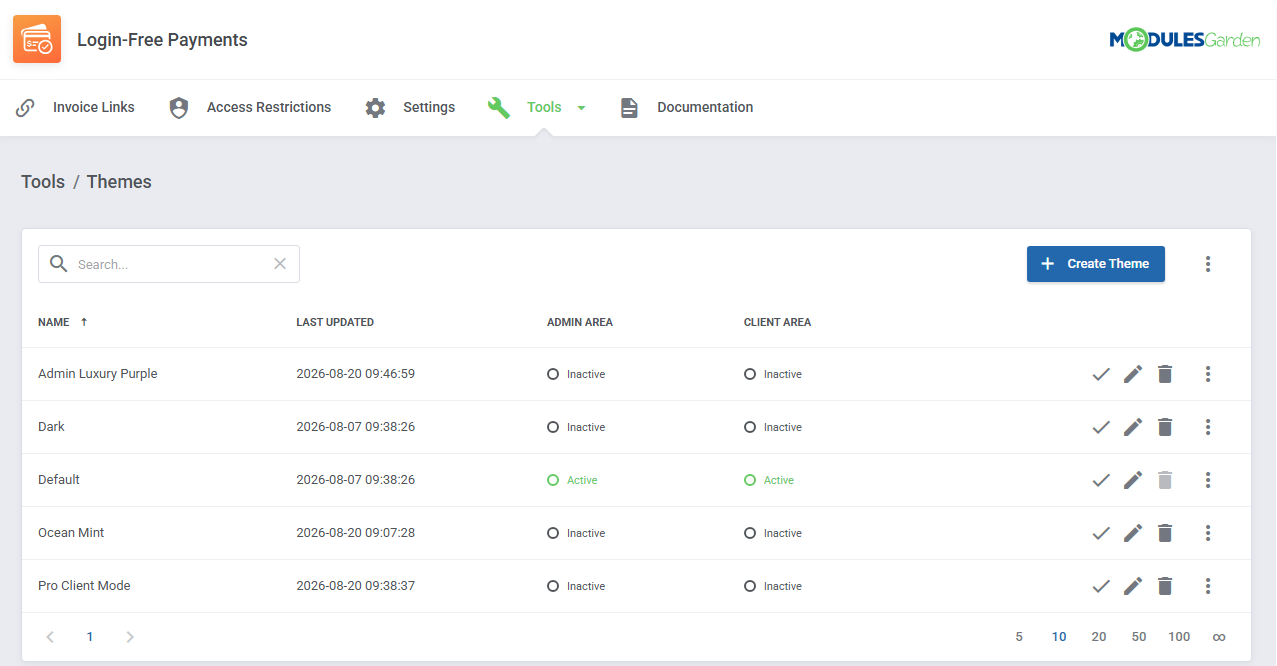Click the magnifier icon in the search box
The image size is (1277, 666).
click(59, 264)
